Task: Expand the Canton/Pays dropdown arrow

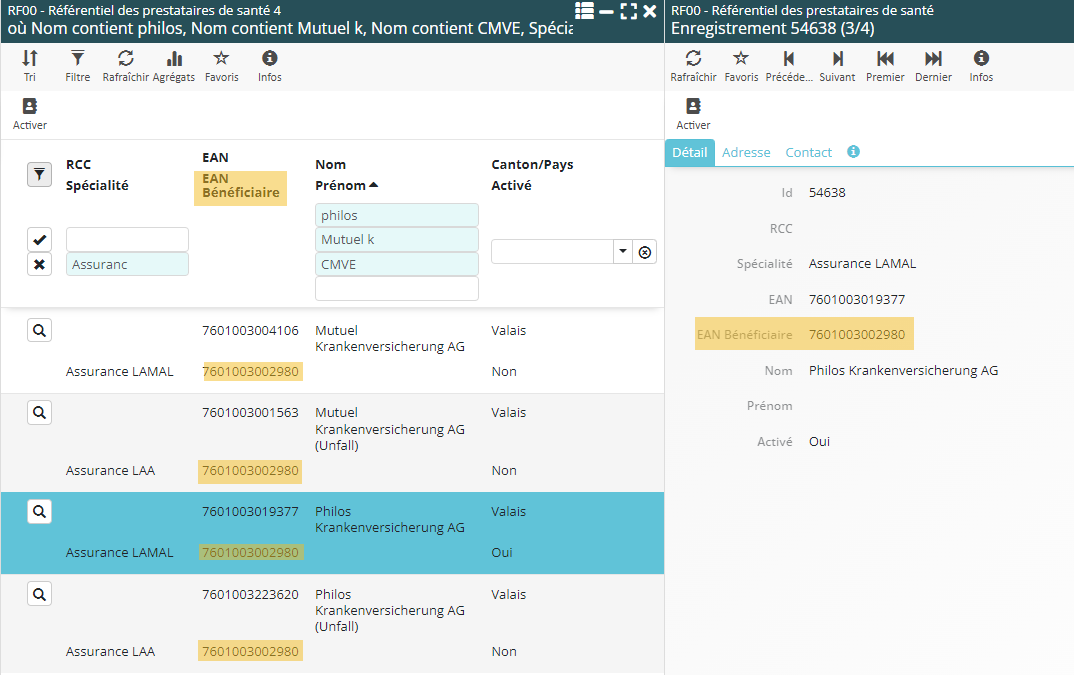Action: 623,252
